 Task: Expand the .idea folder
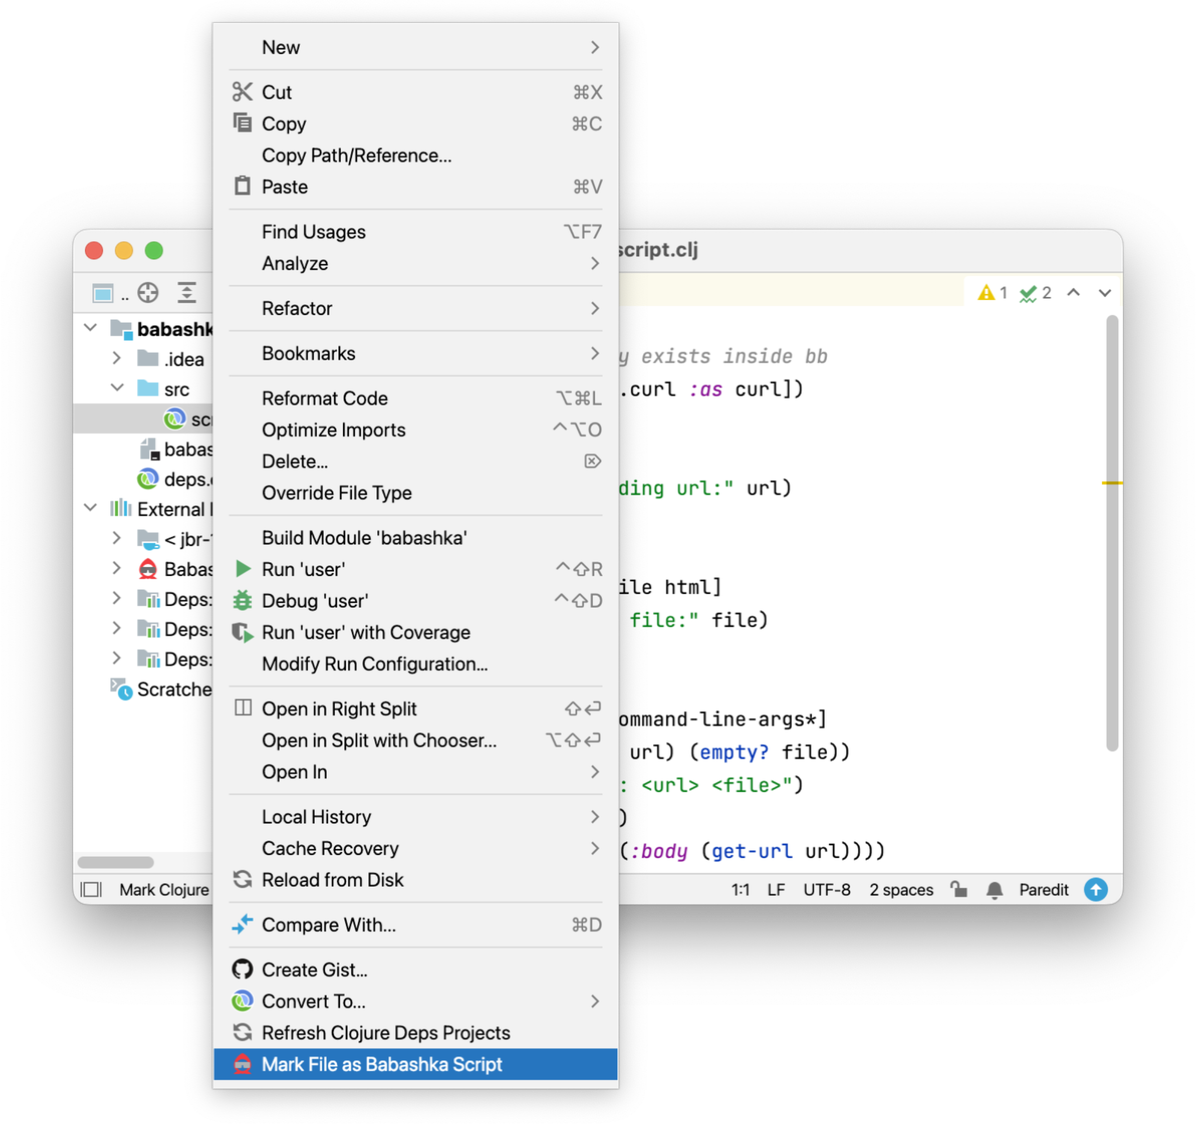point(117,358)
